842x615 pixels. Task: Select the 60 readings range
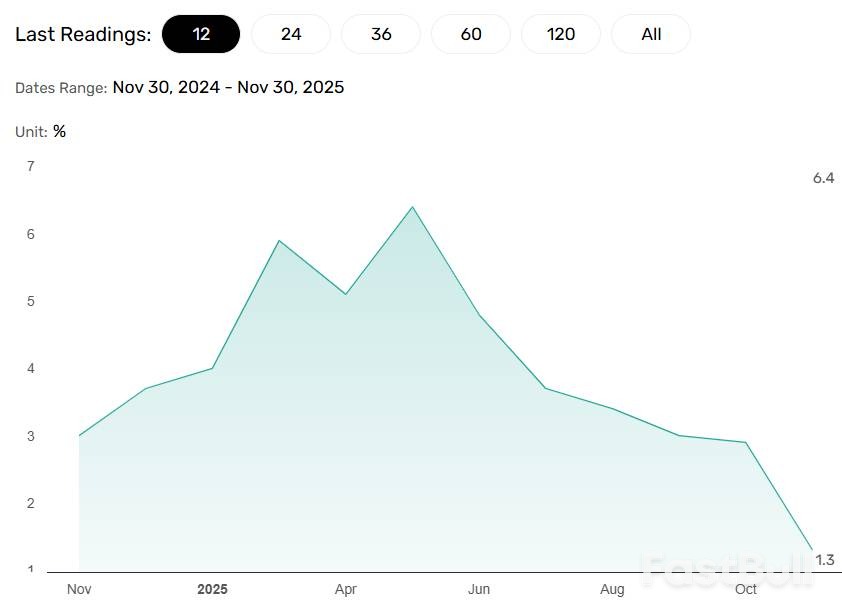click(471, 34)
